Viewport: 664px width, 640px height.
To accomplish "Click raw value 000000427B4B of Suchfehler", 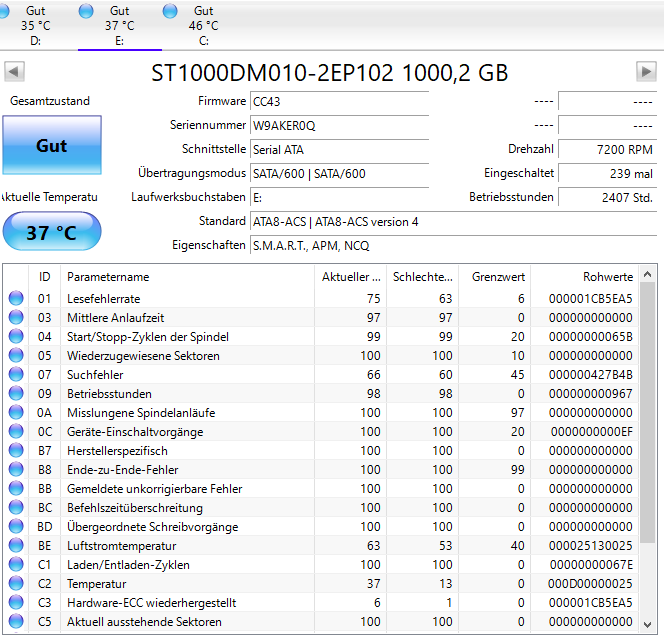I will point(590,375).
